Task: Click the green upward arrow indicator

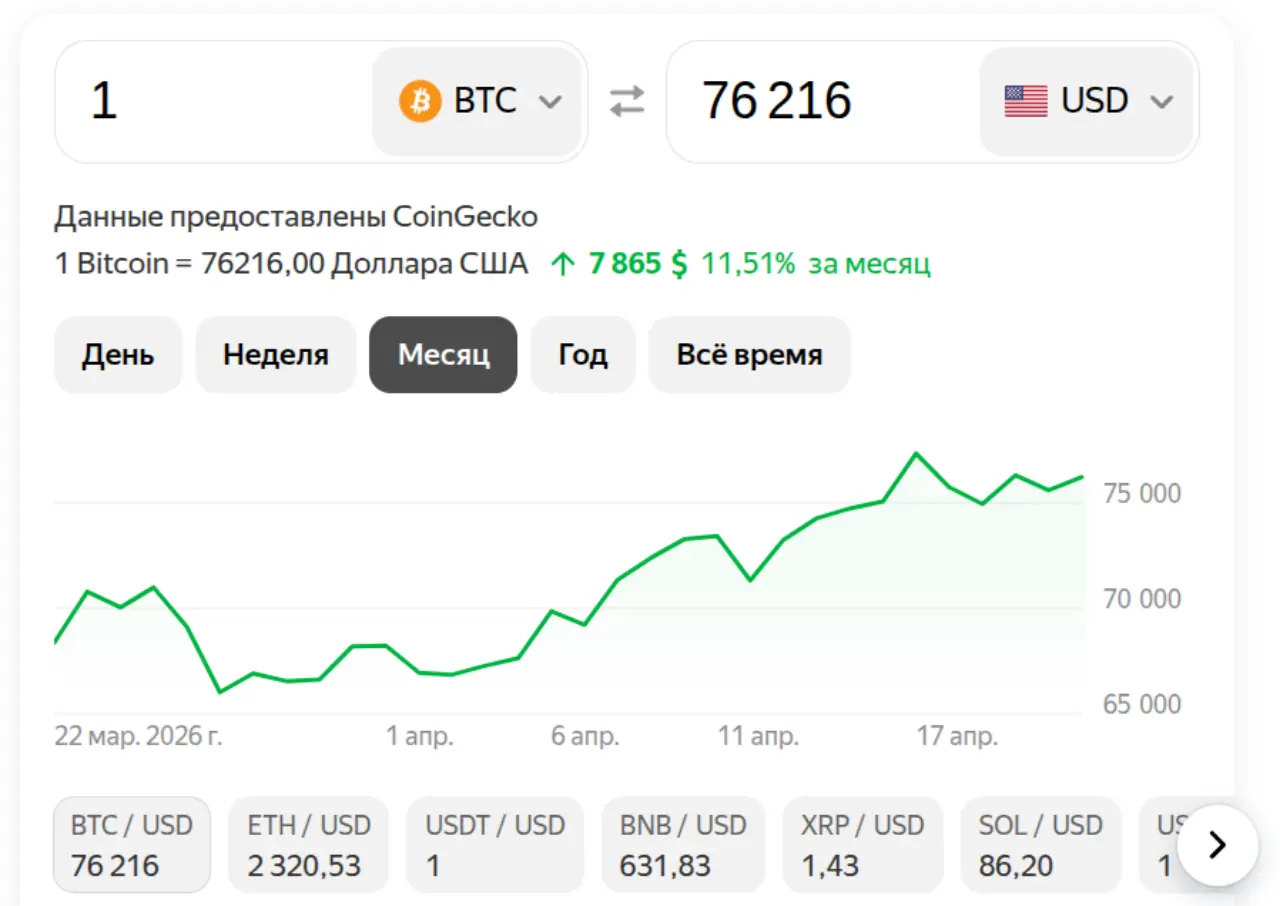Action: tap(563, 263)
